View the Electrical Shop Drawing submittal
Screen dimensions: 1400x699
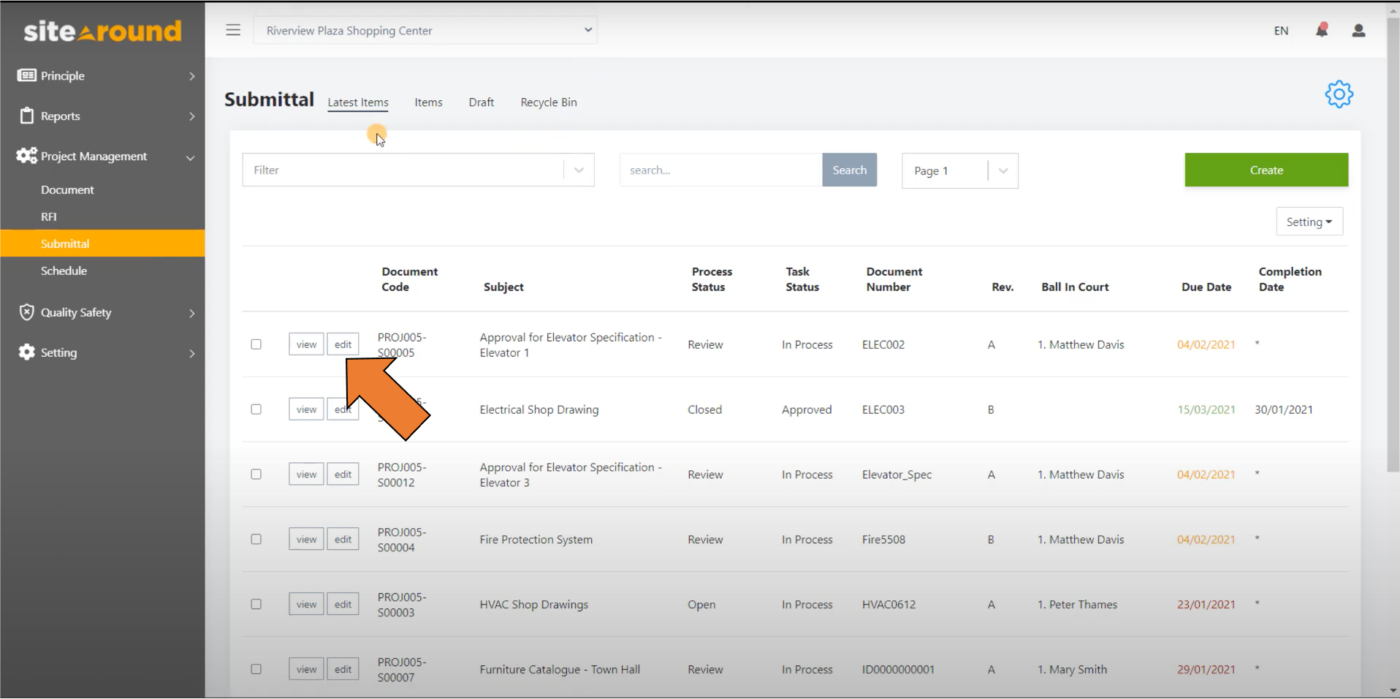[x=306, y=409]
